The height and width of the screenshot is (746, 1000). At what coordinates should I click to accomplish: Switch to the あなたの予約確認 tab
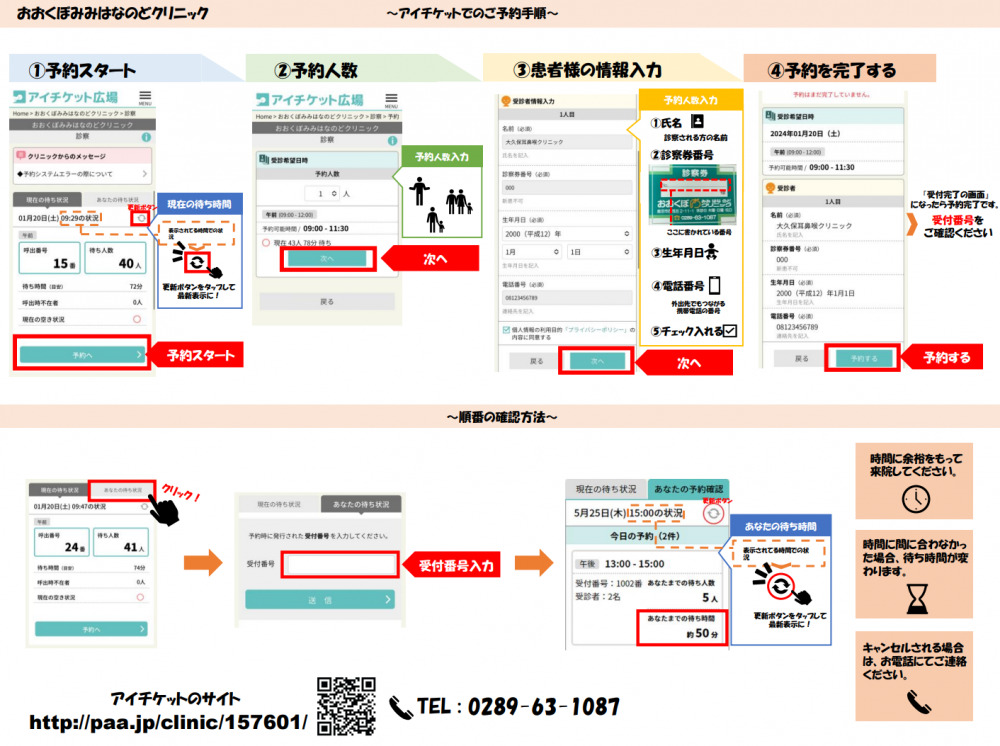coord(688,489)
